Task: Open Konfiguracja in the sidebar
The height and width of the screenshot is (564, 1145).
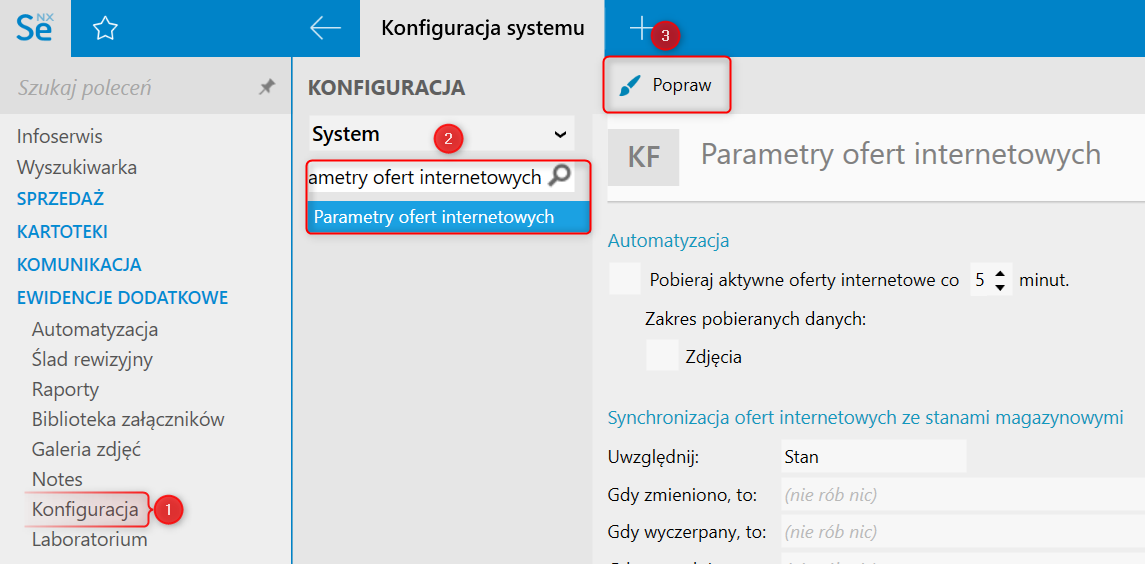Action: 85,509
